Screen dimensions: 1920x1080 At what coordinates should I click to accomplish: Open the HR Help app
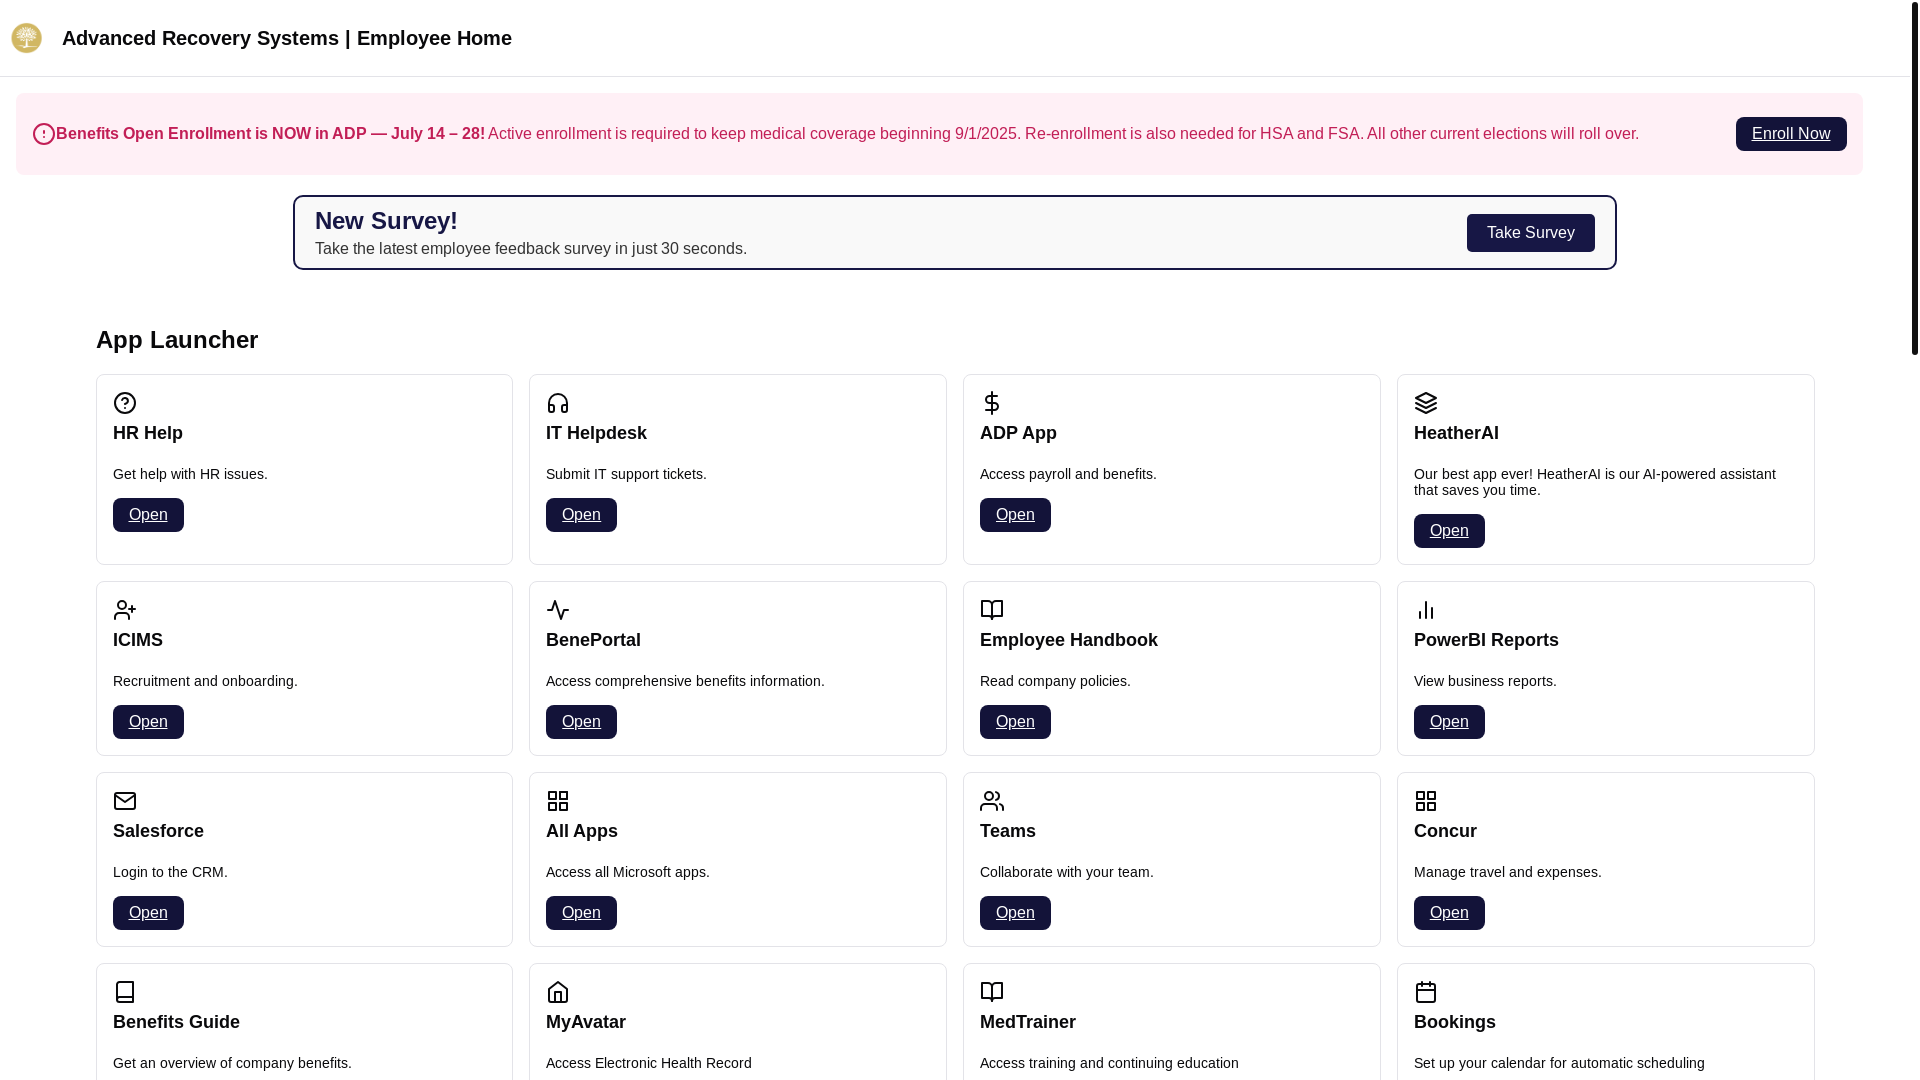[x=148, y=515]
